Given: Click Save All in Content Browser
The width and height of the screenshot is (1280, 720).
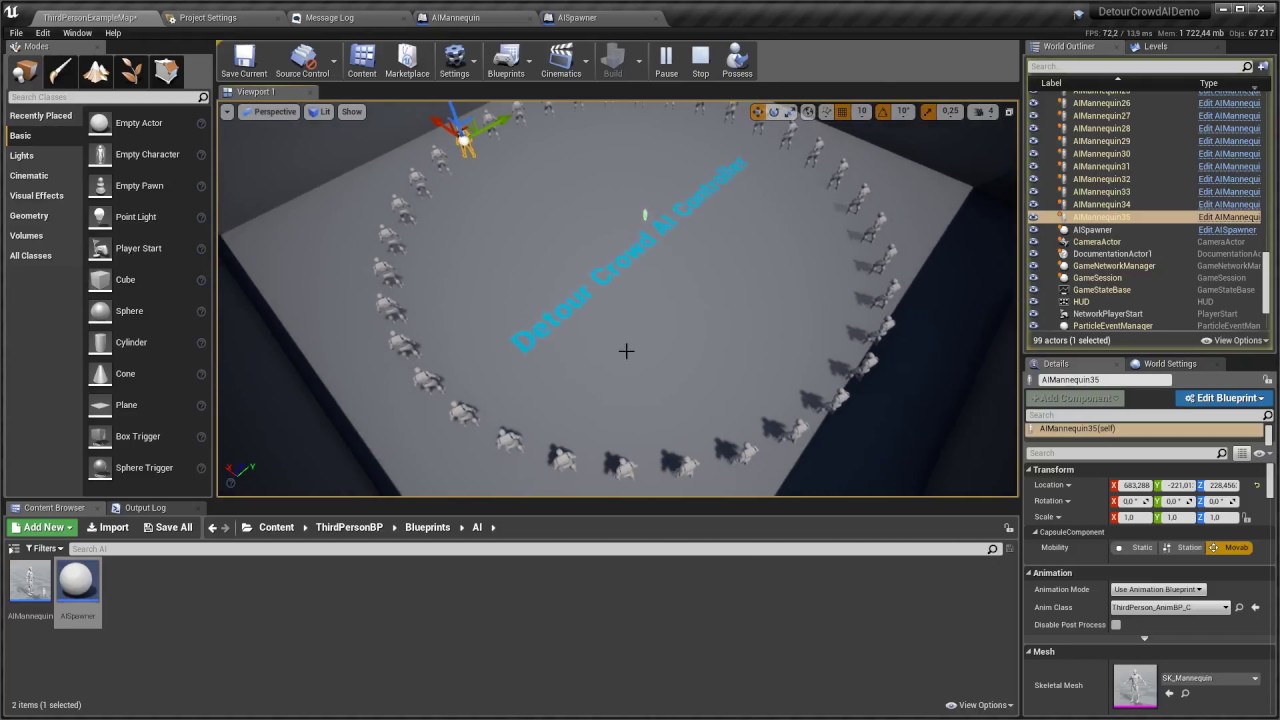Looking at the screenshot, I should (168, 527).
